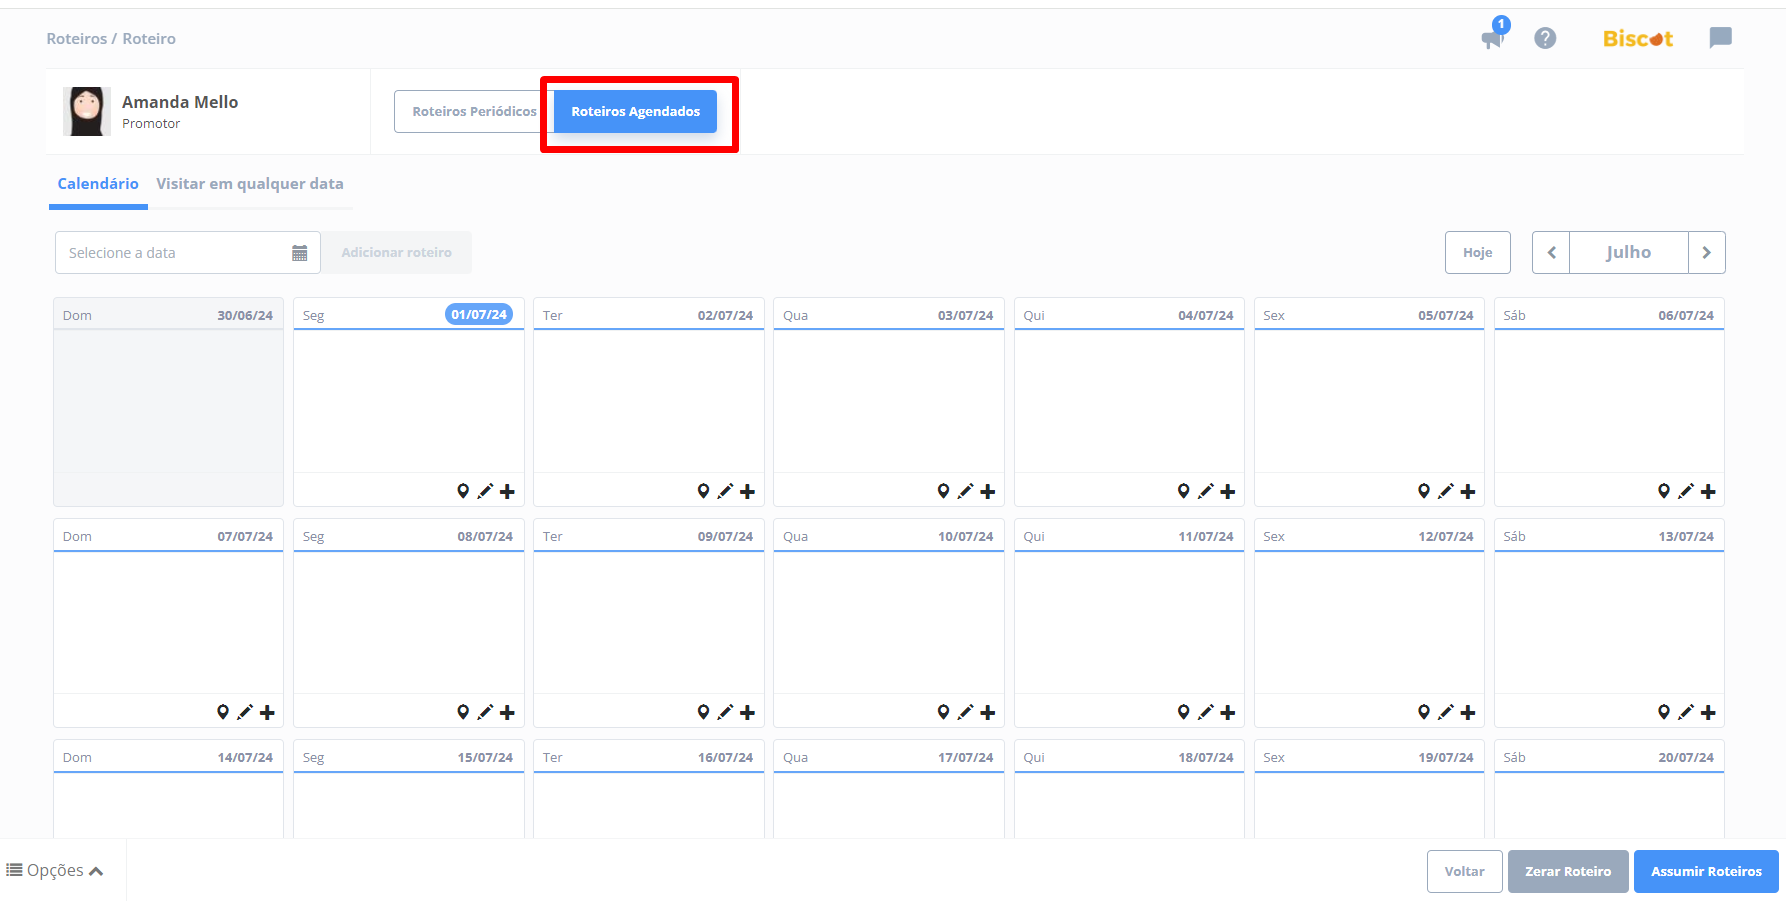Open the help question mark icon
Viewport: 1786px width, 901px height.
[1545, 38]
